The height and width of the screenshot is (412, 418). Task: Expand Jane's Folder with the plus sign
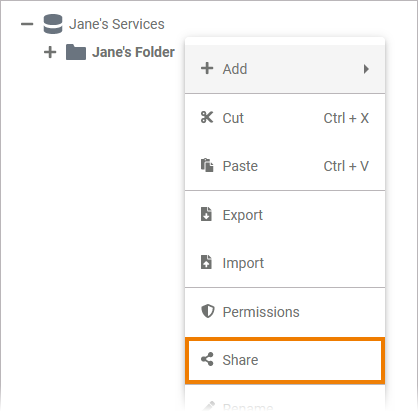(x=50, y=52)
